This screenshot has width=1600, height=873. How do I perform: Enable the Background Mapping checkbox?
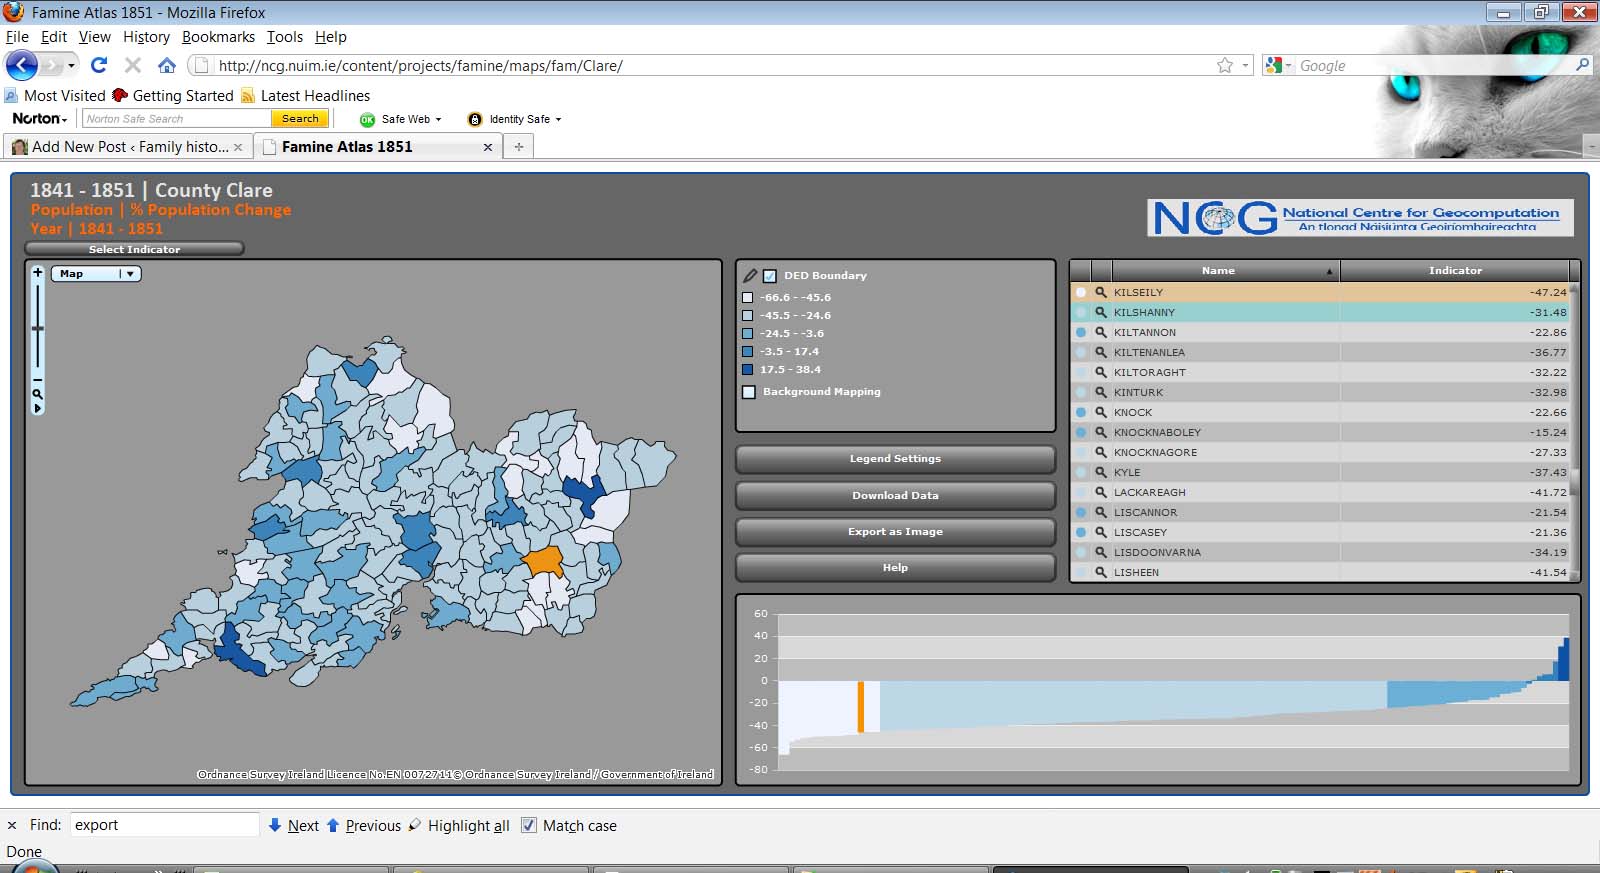[749, 392]
